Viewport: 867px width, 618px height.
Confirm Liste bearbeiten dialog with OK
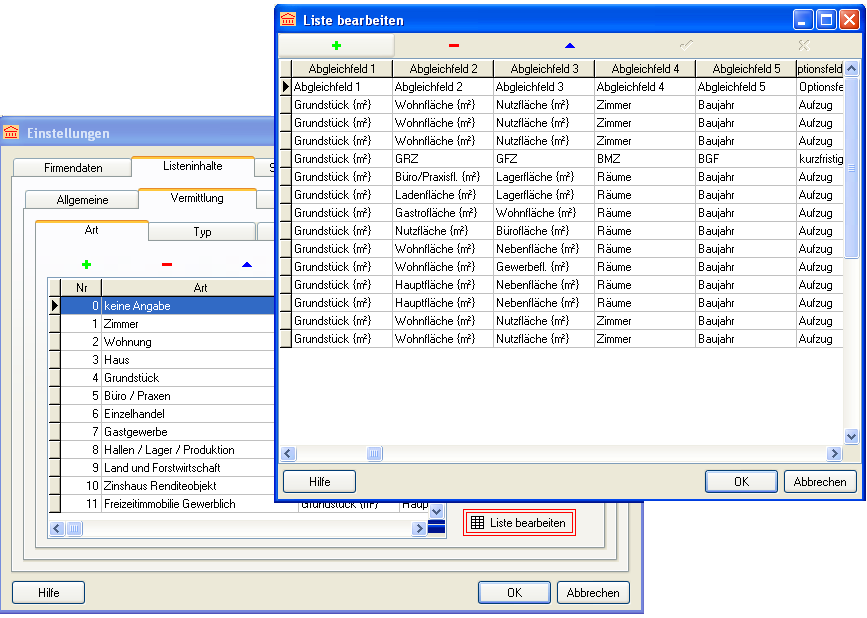pyautogui.click(x=741, y=481)
